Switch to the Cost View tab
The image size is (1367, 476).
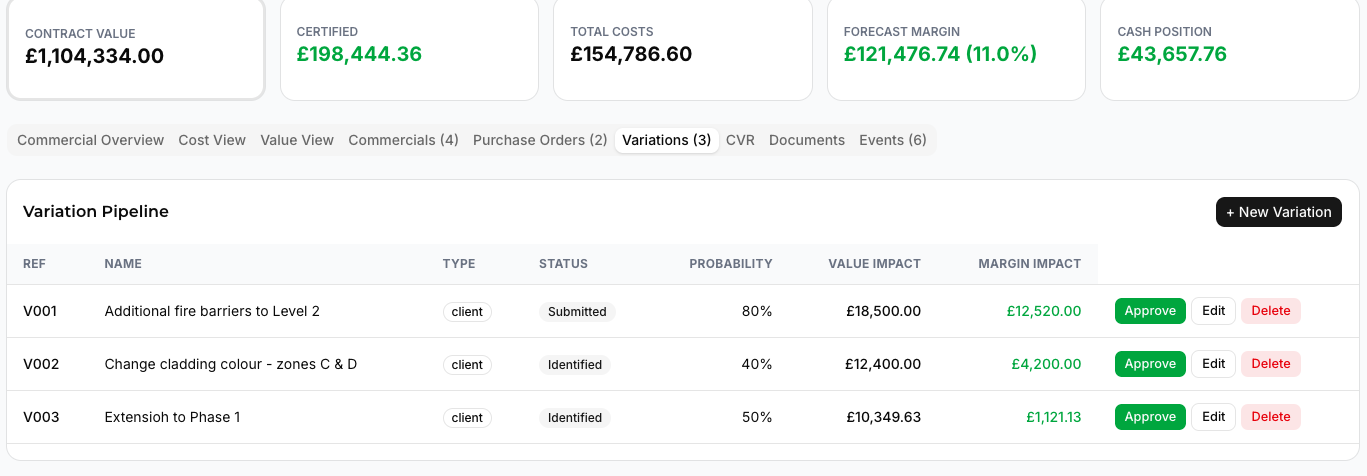point(212,140)
